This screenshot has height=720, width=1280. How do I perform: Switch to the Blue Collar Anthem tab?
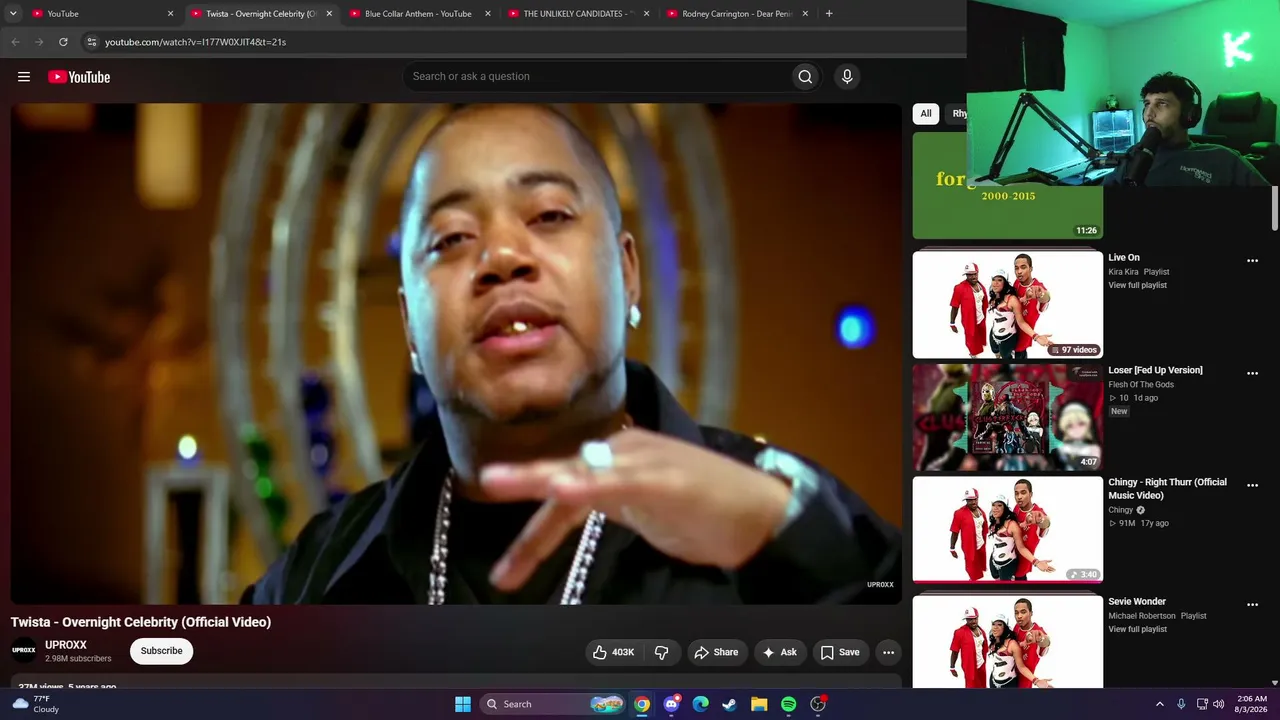coord(419,14)
